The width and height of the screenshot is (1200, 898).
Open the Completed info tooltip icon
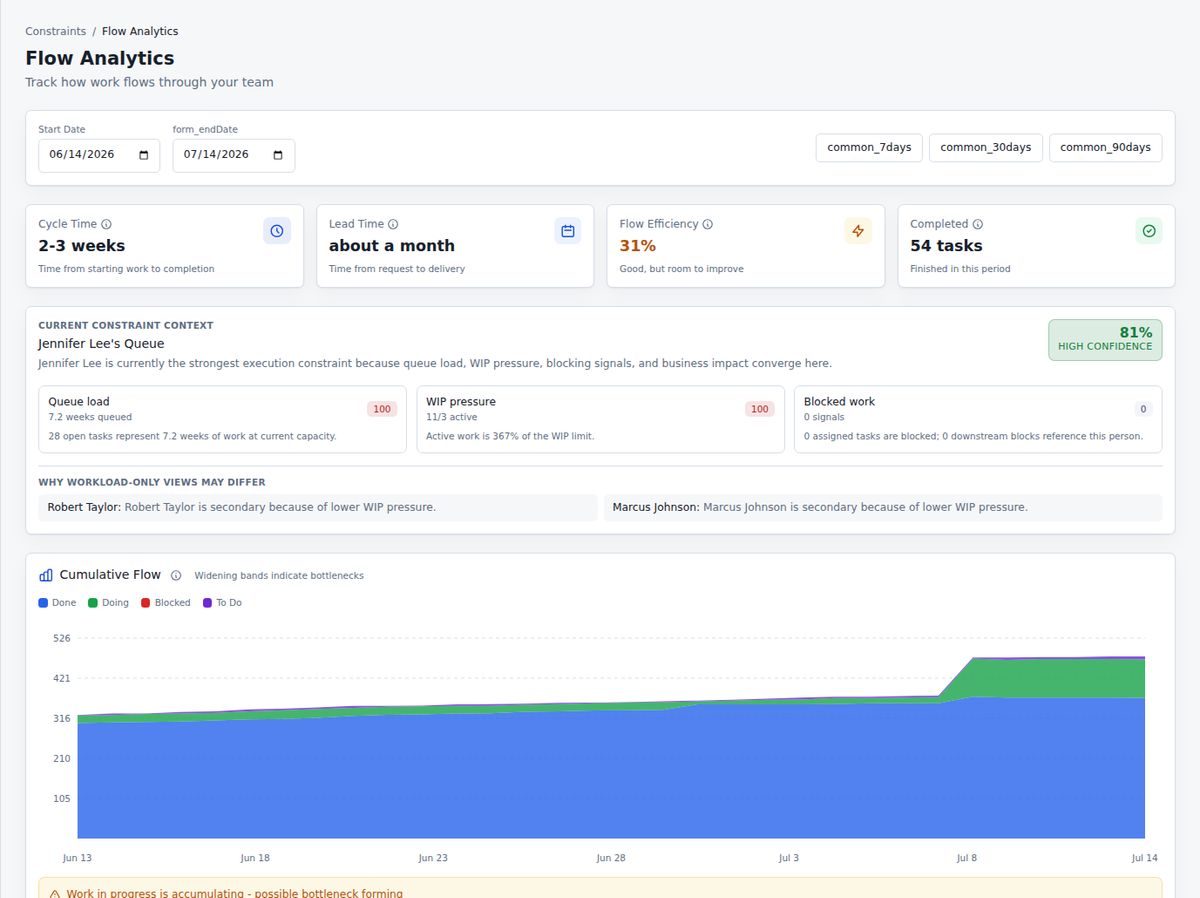(x=978, y=225)
